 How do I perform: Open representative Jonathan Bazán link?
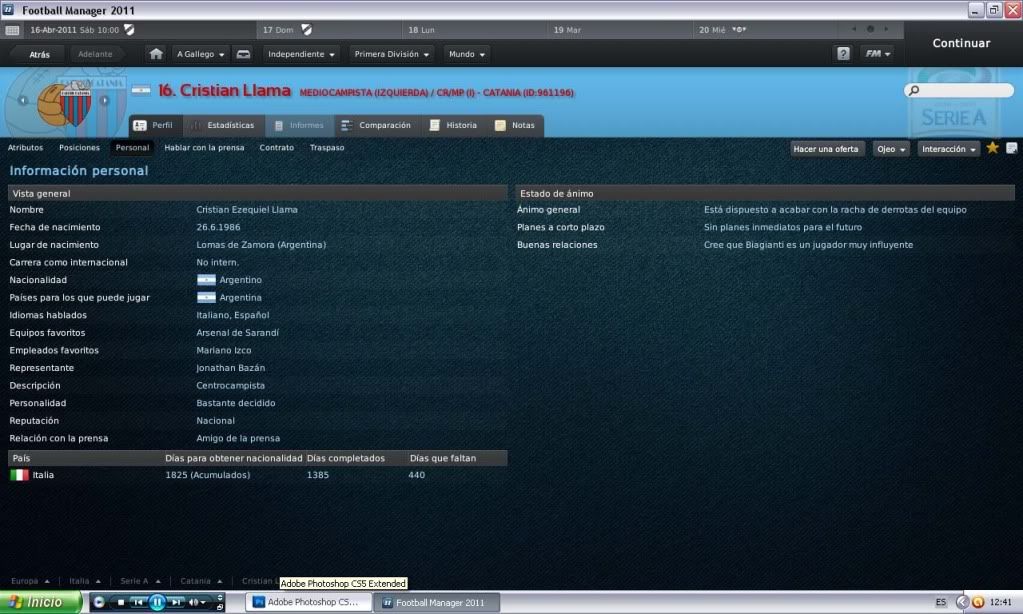tap(230, 368)
